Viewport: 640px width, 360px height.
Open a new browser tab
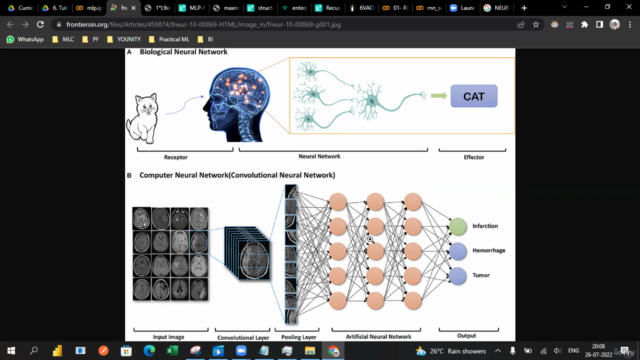(524, 8)
